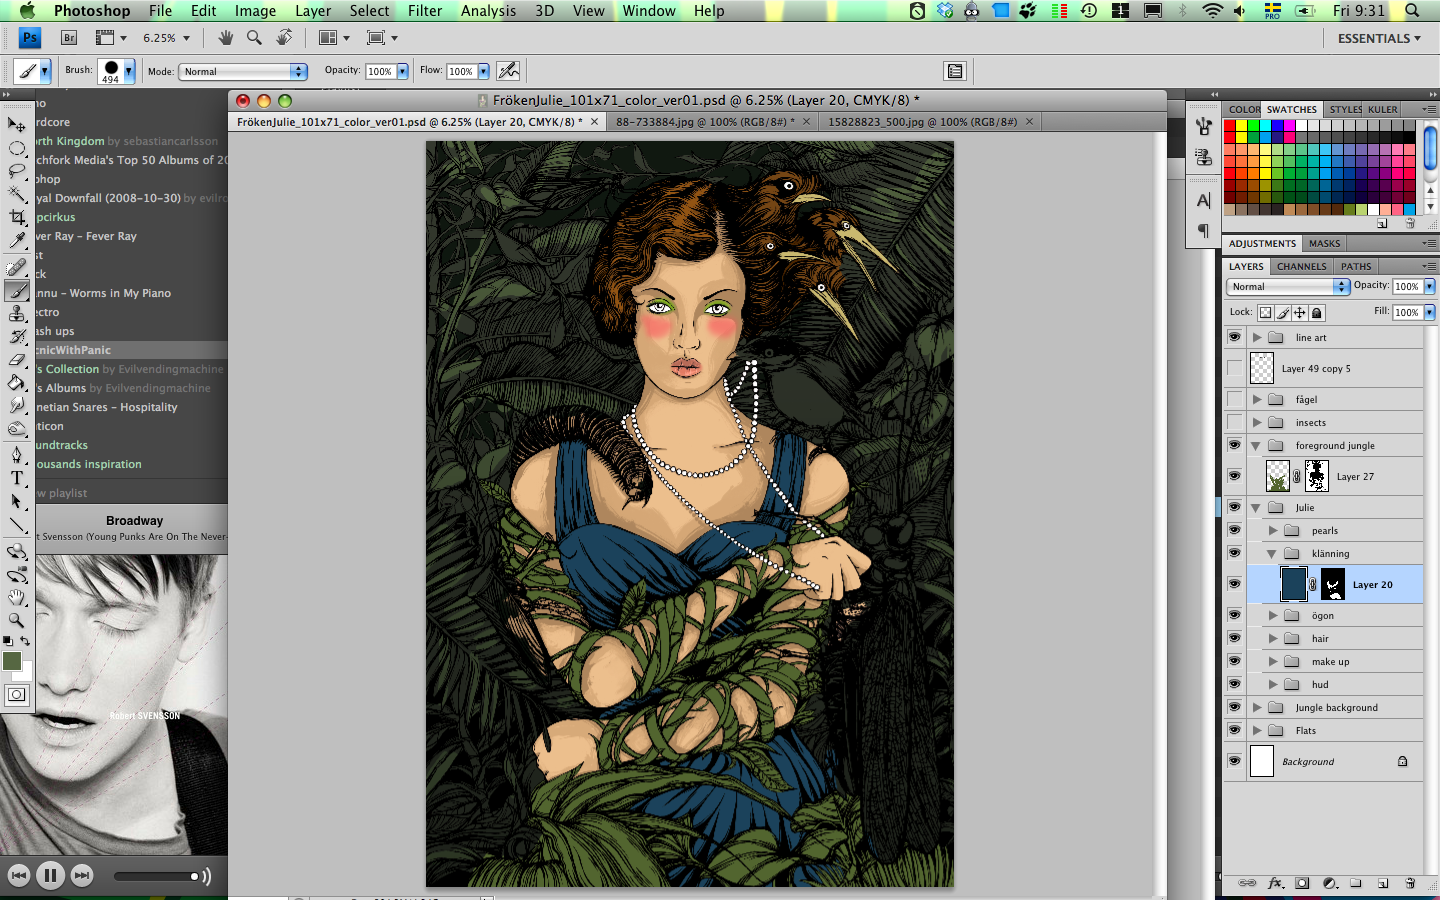Open the layer blend mode dropdown

[1288, 286]
